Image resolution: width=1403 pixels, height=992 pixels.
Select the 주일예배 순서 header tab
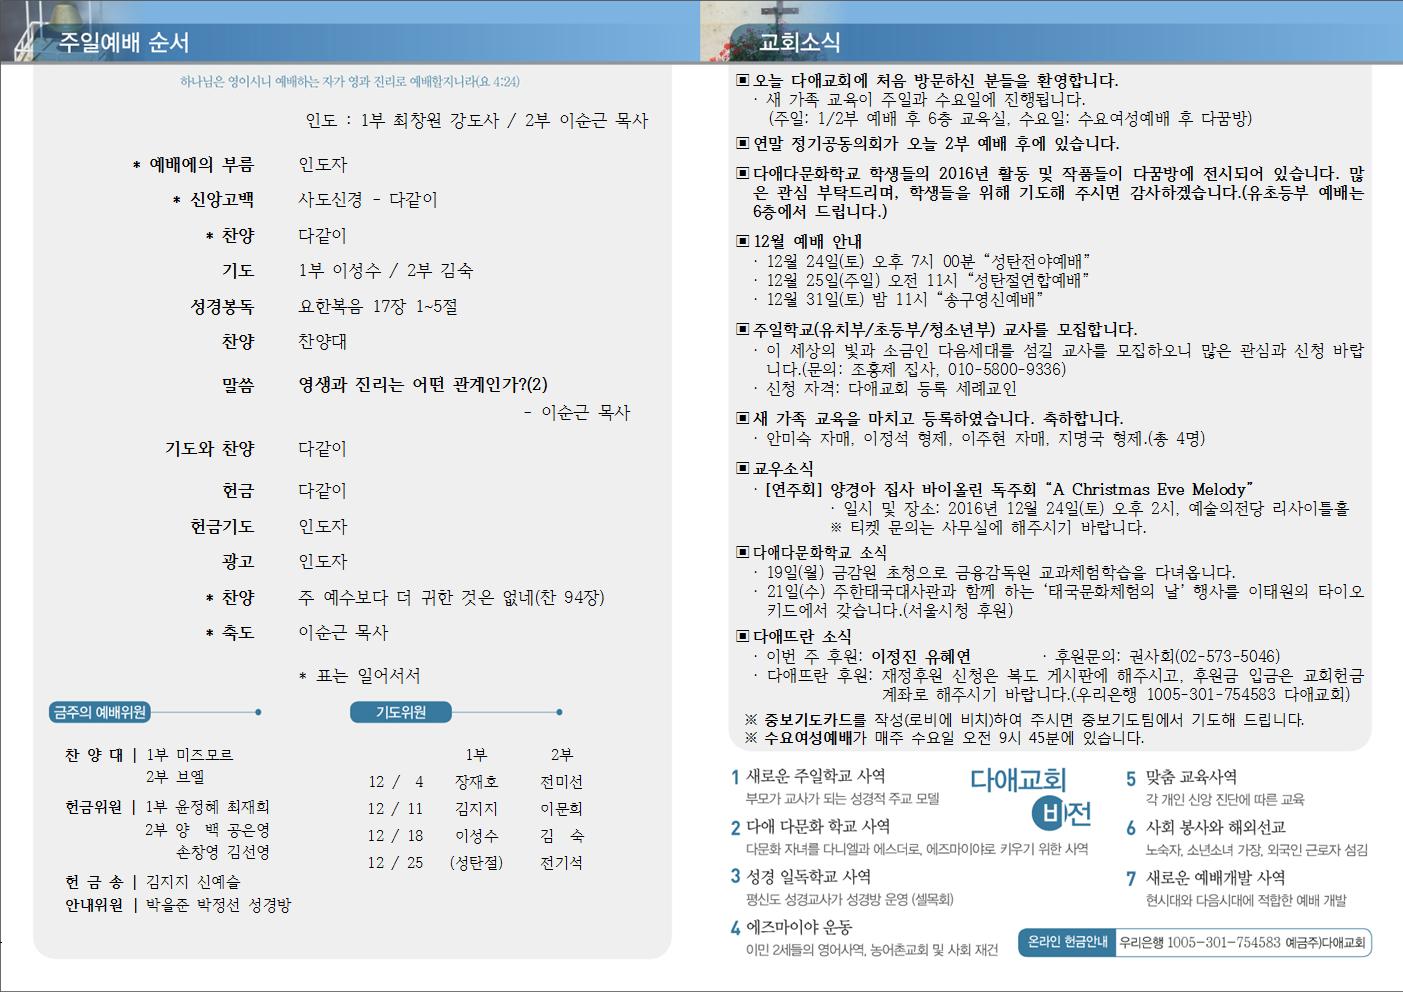124,43
